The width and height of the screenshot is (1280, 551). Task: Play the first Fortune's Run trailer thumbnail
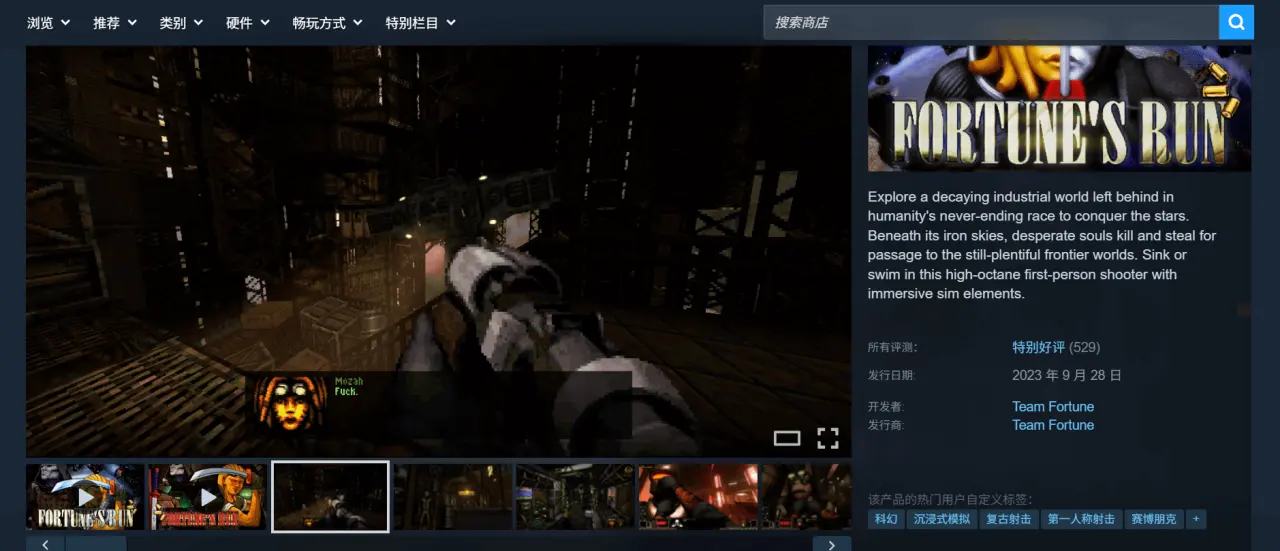[x=85, y=497]
